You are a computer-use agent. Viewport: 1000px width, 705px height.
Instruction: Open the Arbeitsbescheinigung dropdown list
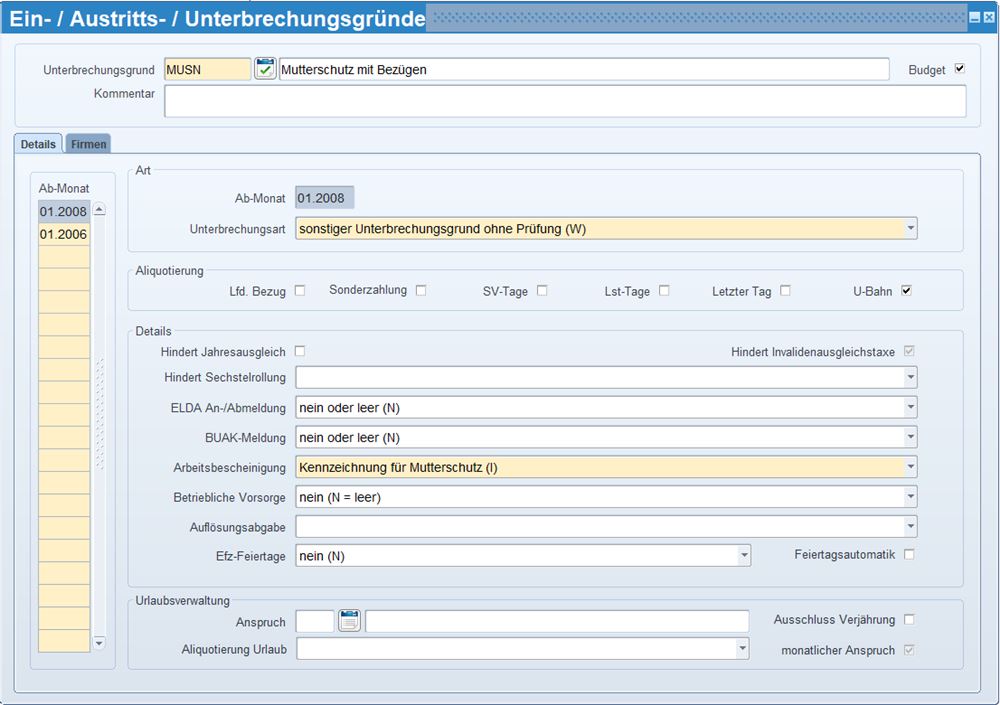coord(910,467)
